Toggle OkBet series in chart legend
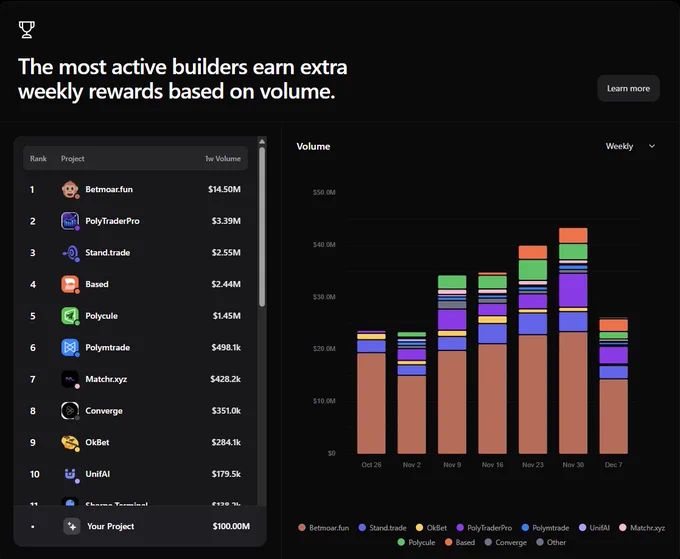 click(431, 528)
